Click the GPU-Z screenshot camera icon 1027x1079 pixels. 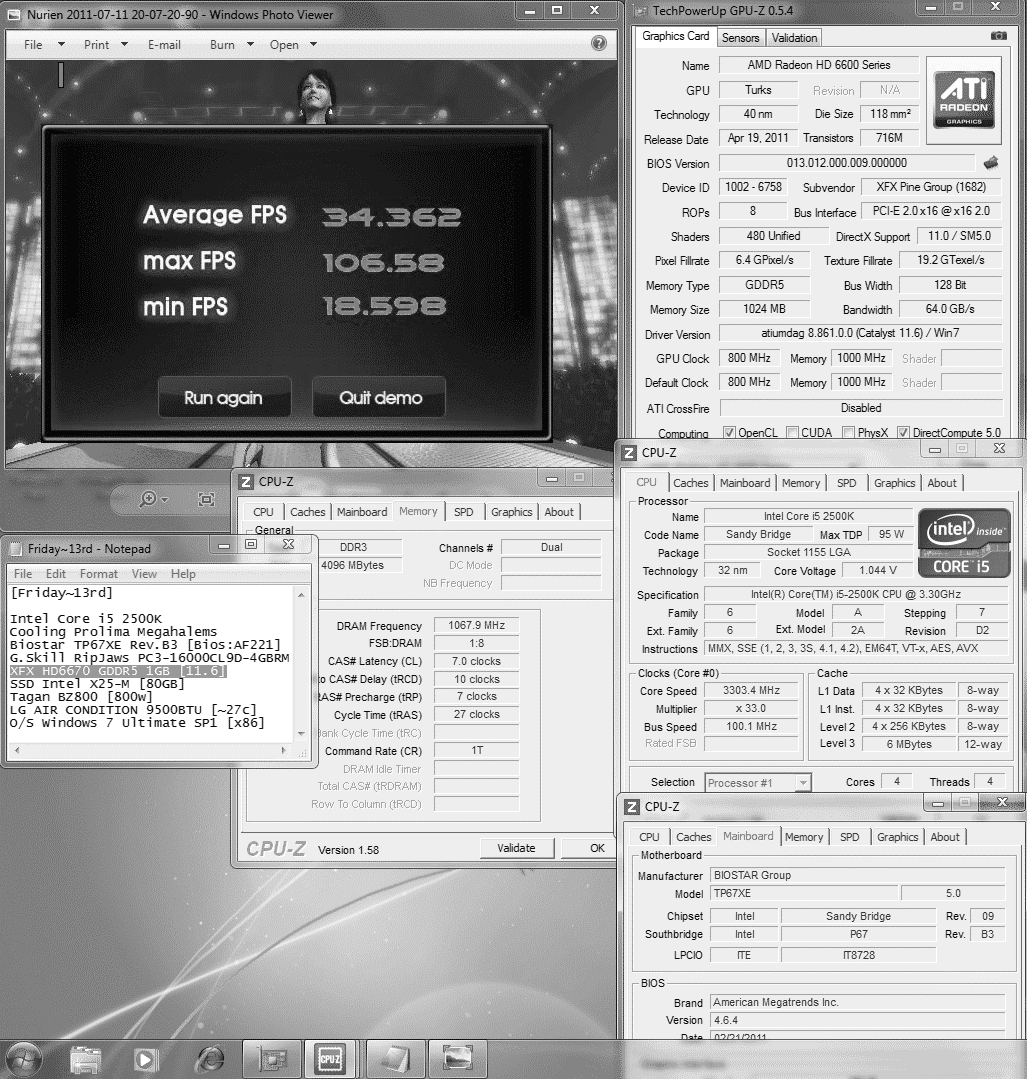point(998,36)
